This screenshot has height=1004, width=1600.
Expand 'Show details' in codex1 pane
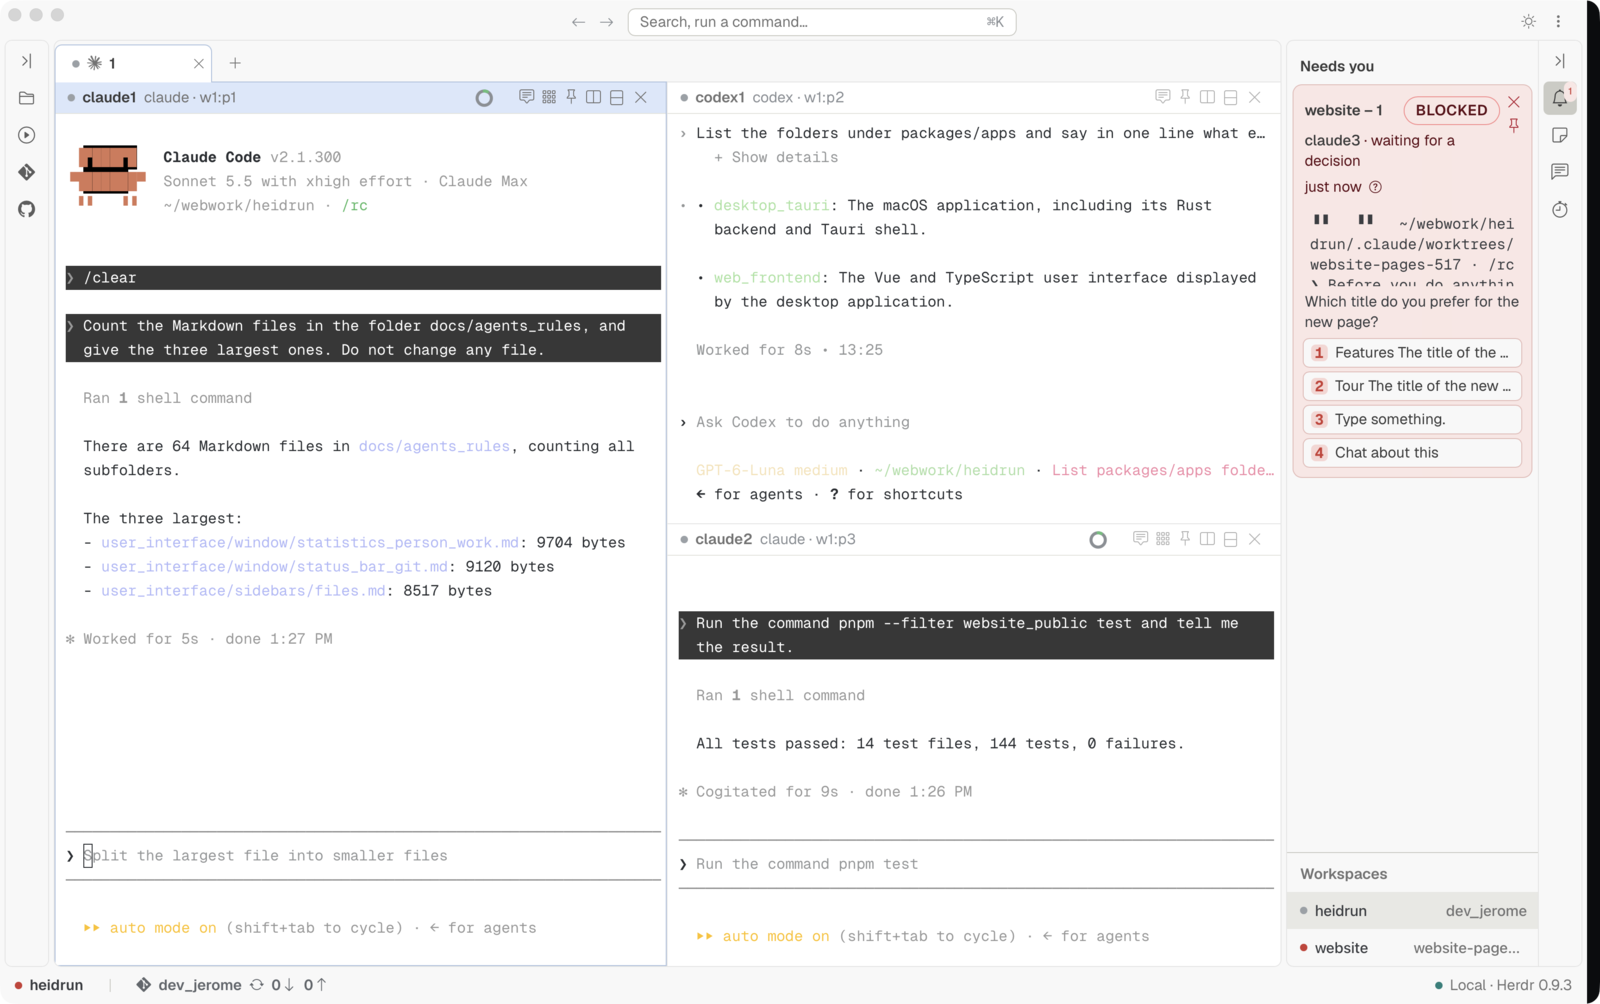(776, 157)
